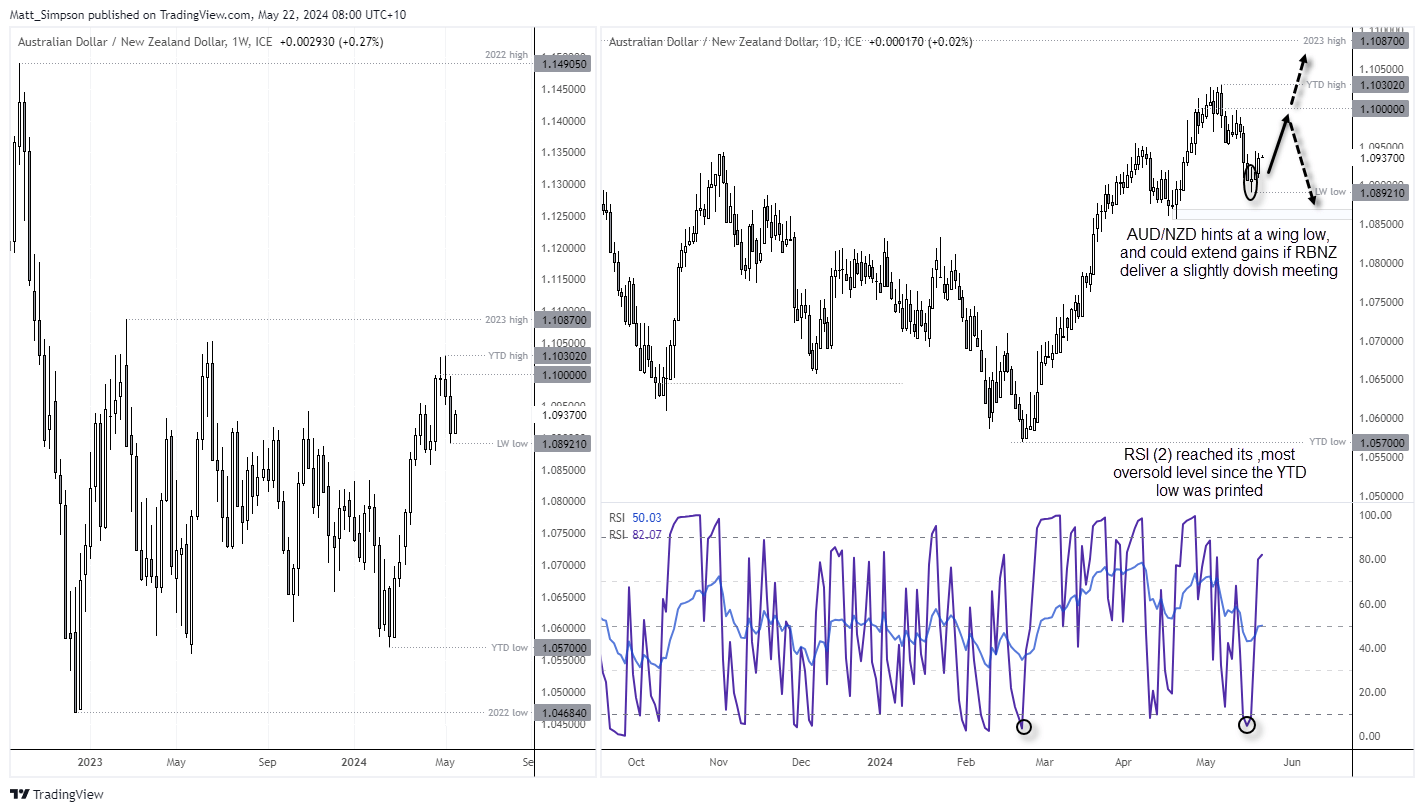
Task: Select the 1.057000 price label on weekly chart
Action: click(564, 648)
